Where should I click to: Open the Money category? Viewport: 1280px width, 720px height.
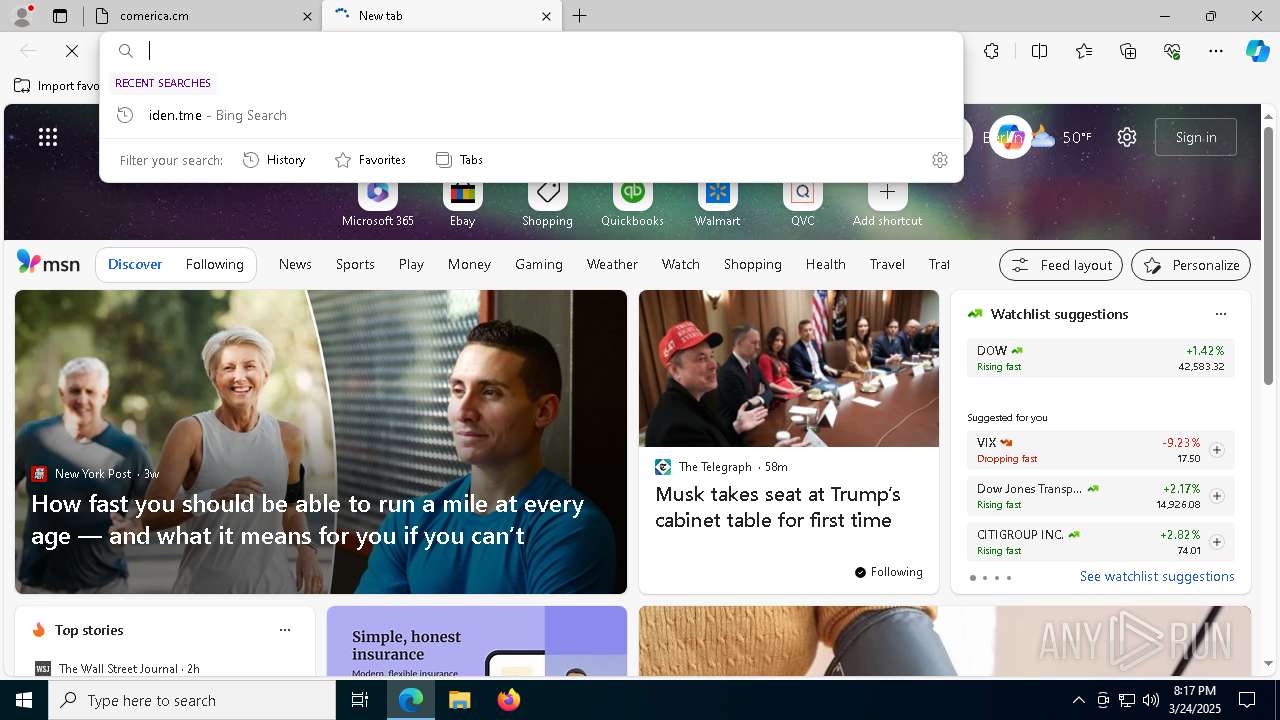469,264
